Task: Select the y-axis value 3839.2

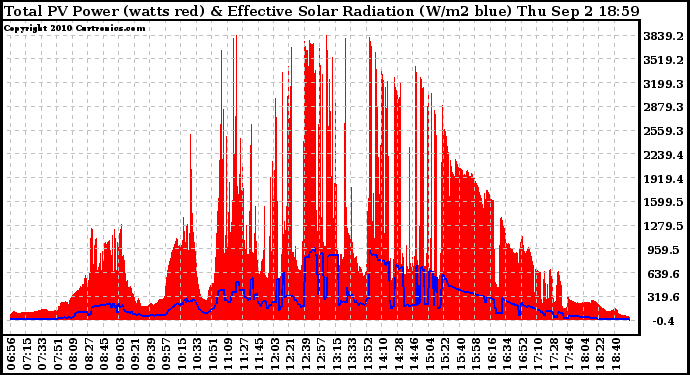Action: [663, 37]
